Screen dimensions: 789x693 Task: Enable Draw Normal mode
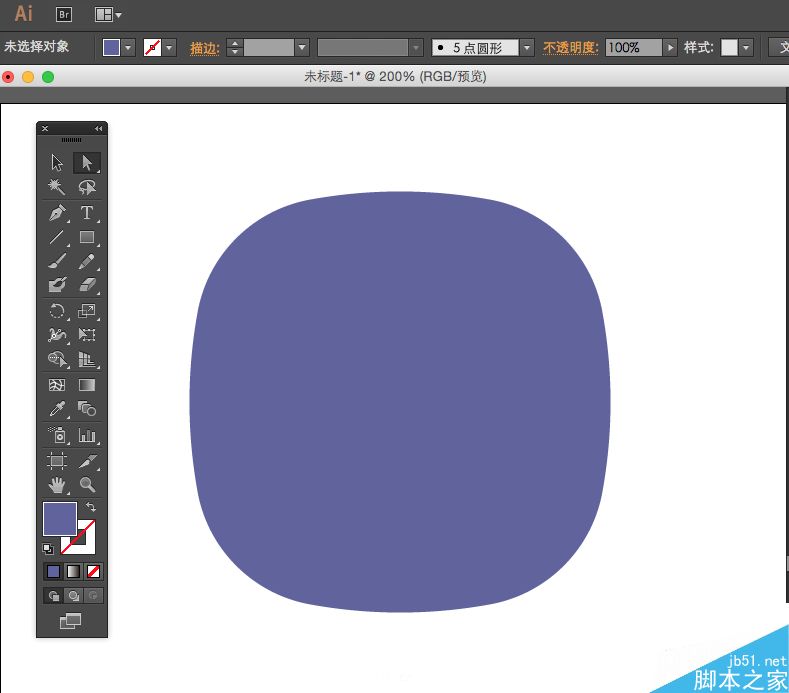coord(53,596)
